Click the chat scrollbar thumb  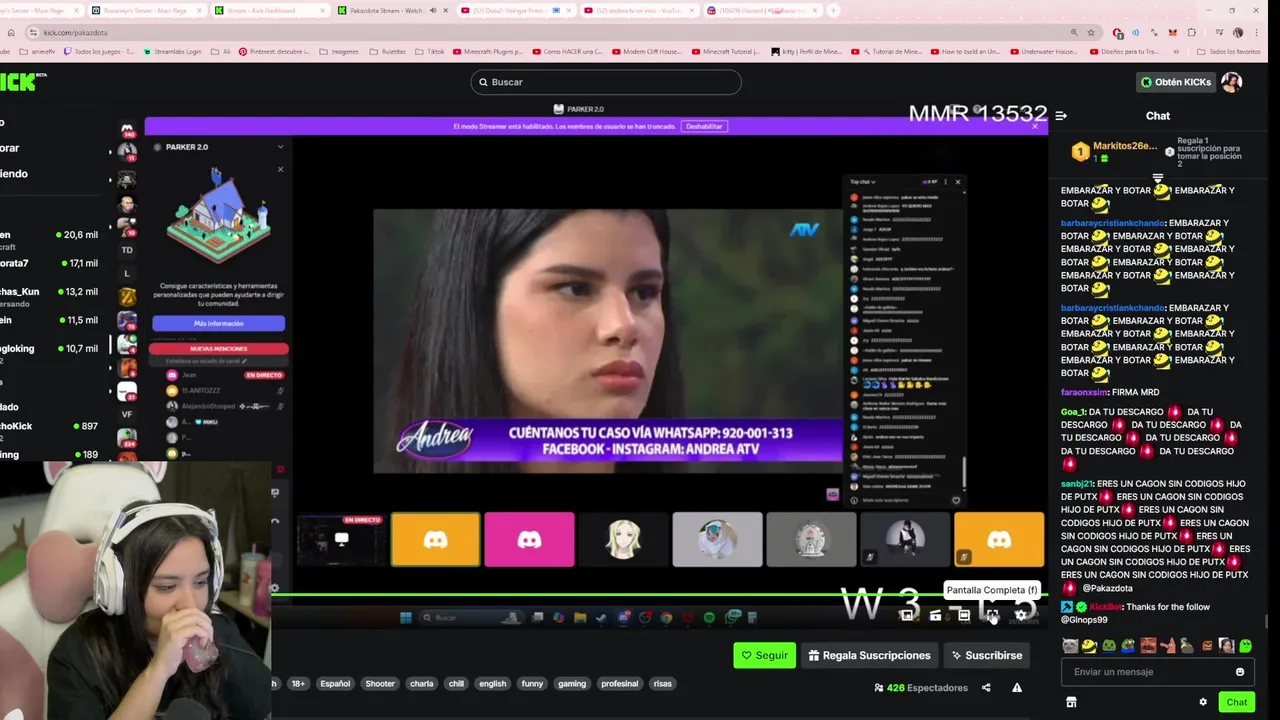1266,622
